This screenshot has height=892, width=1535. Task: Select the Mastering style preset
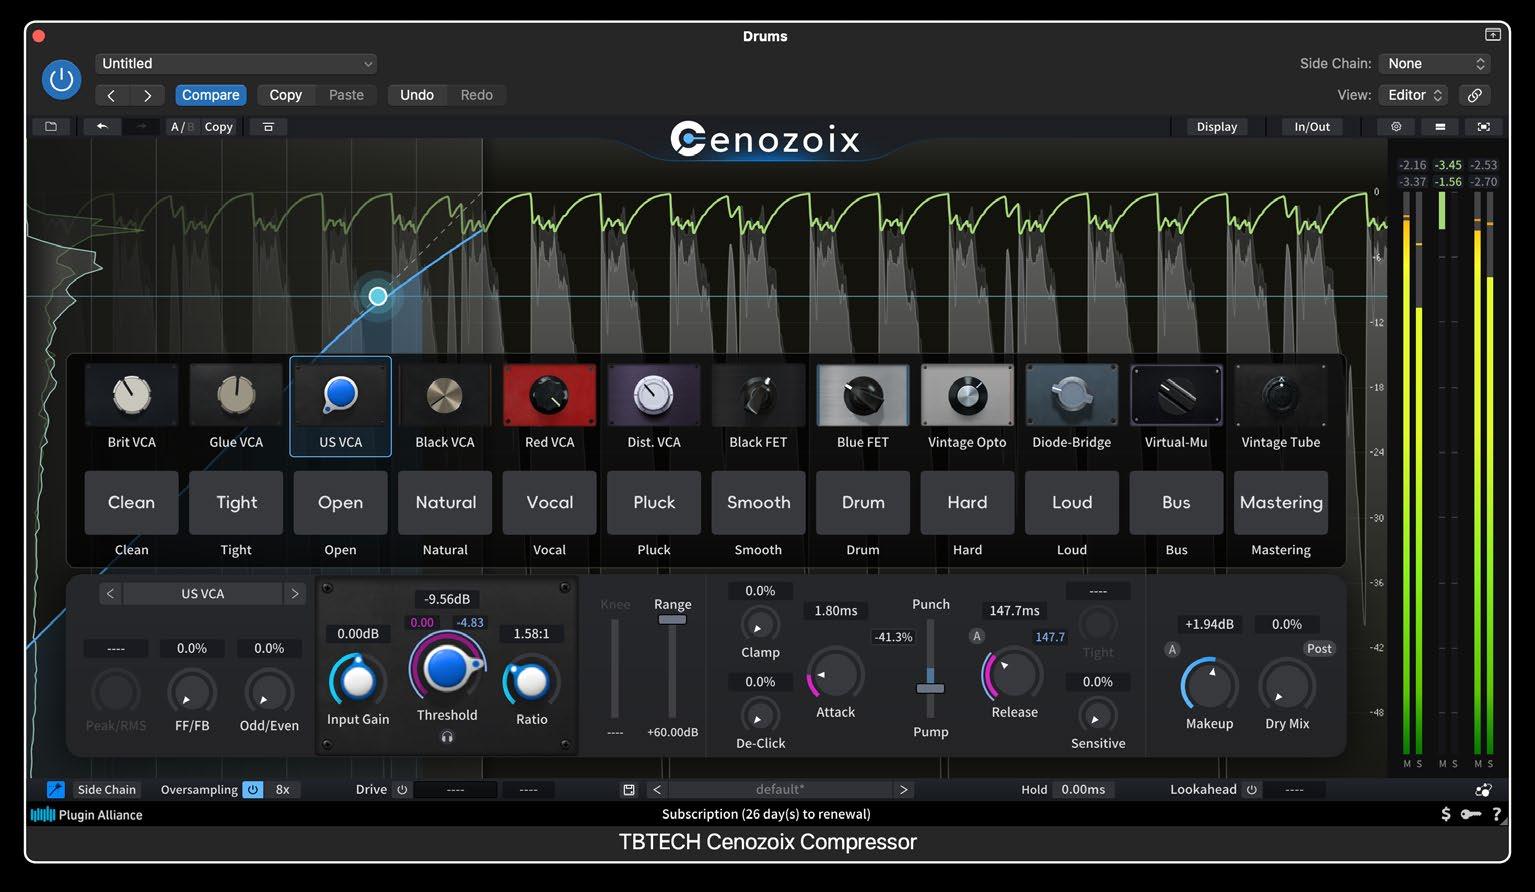(x=1281, y=503)
